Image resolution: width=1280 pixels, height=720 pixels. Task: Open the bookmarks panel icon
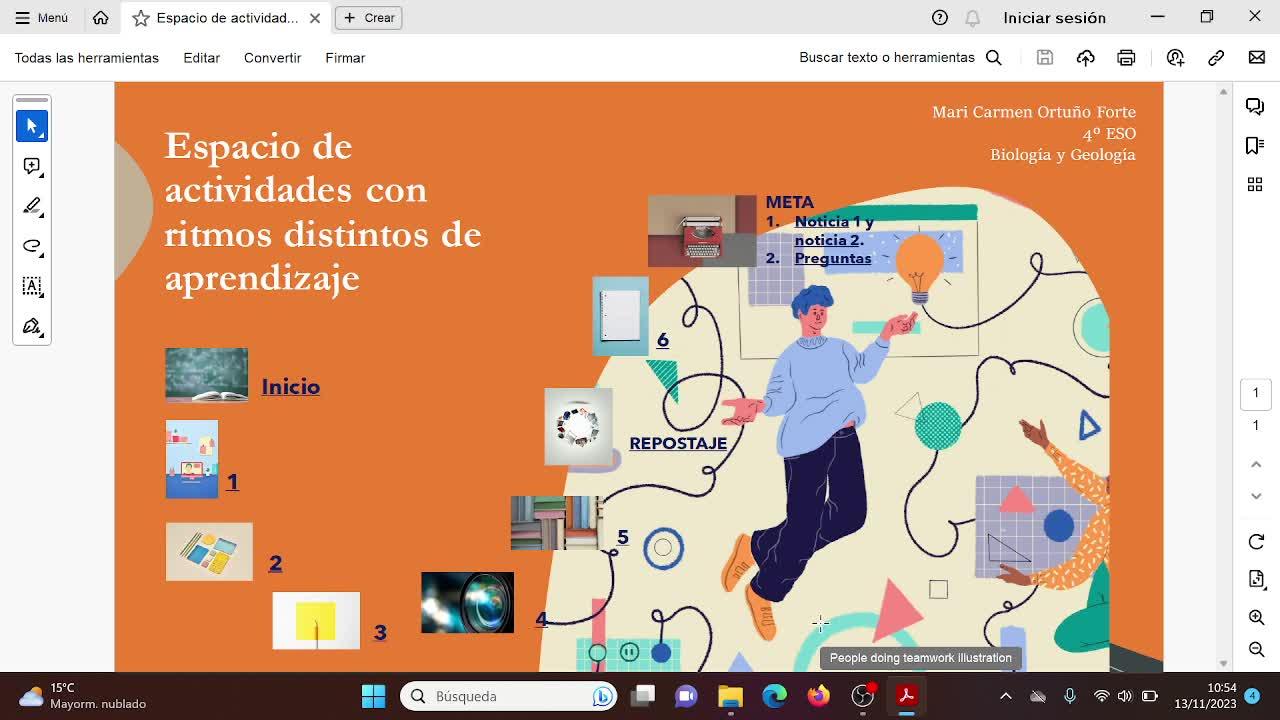1255,146
